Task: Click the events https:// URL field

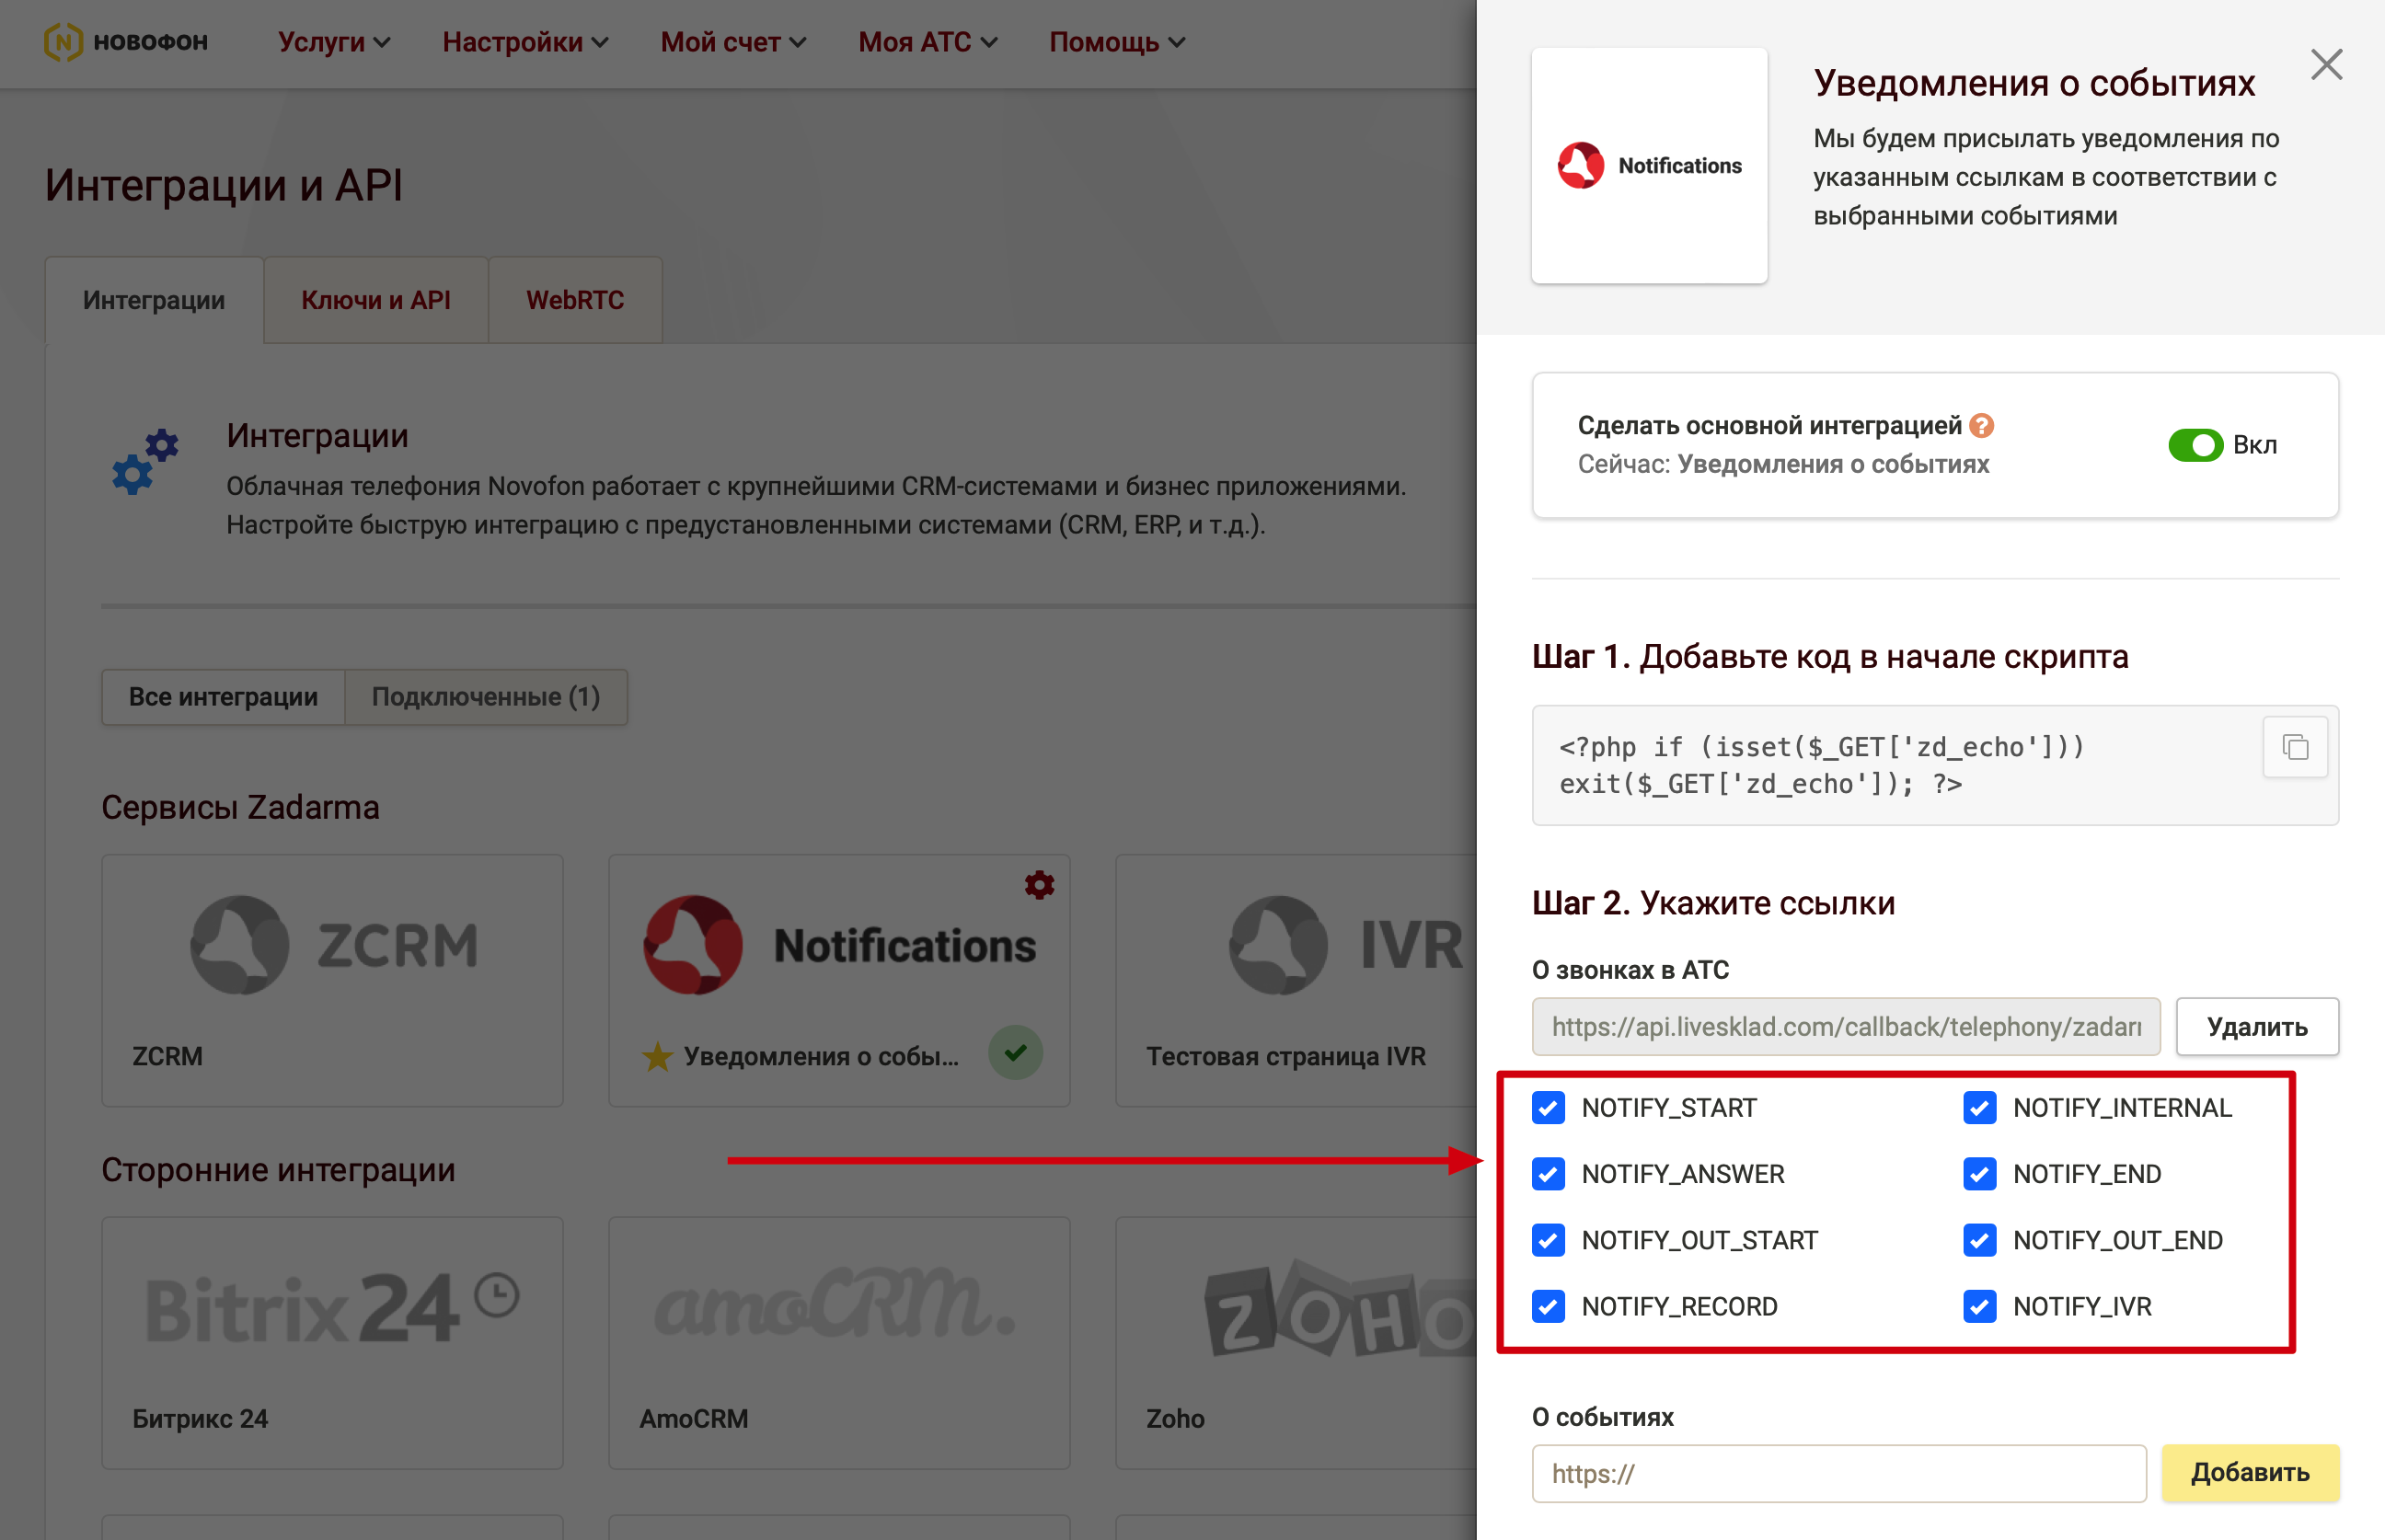Action: tap(1839, 1473)
